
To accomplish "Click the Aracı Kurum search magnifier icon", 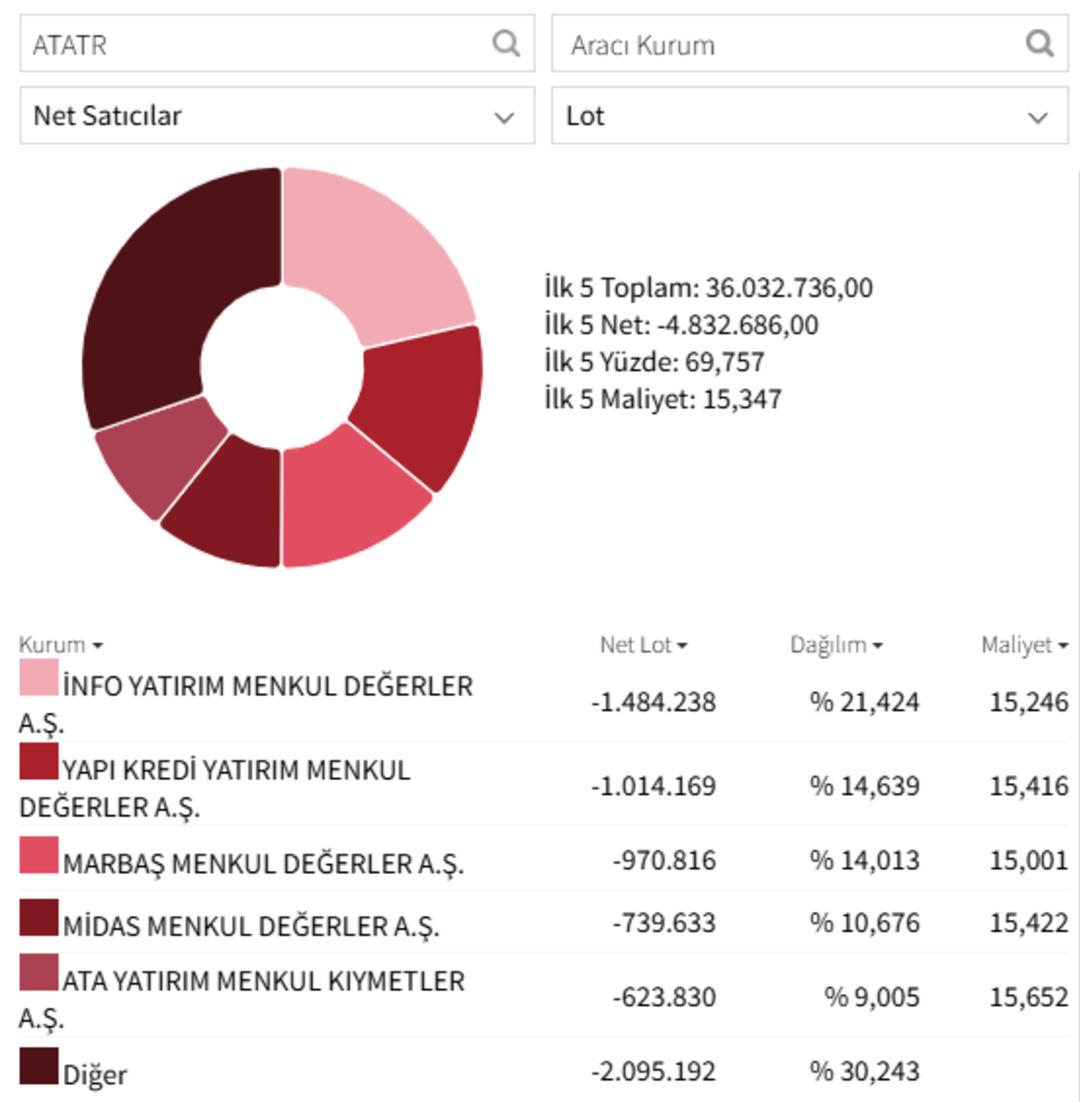I will click(1040, 44).
